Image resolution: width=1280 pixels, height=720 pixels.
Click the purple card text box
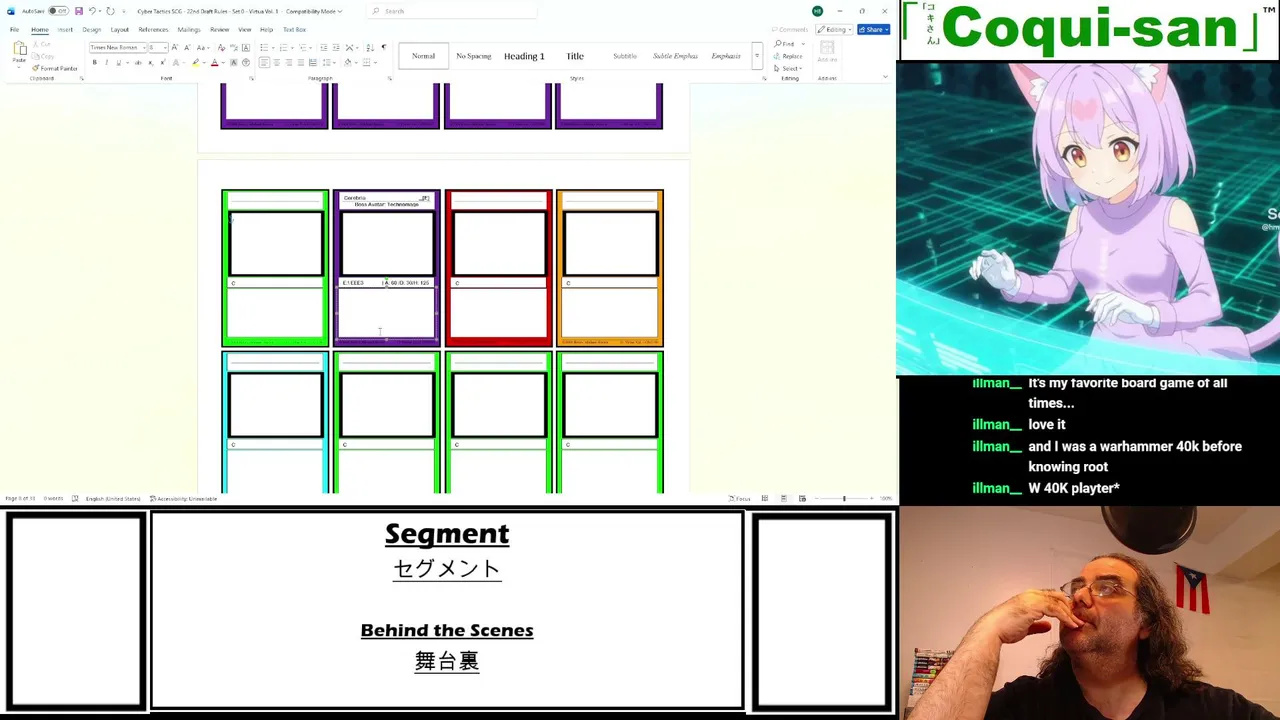point(386,313)
